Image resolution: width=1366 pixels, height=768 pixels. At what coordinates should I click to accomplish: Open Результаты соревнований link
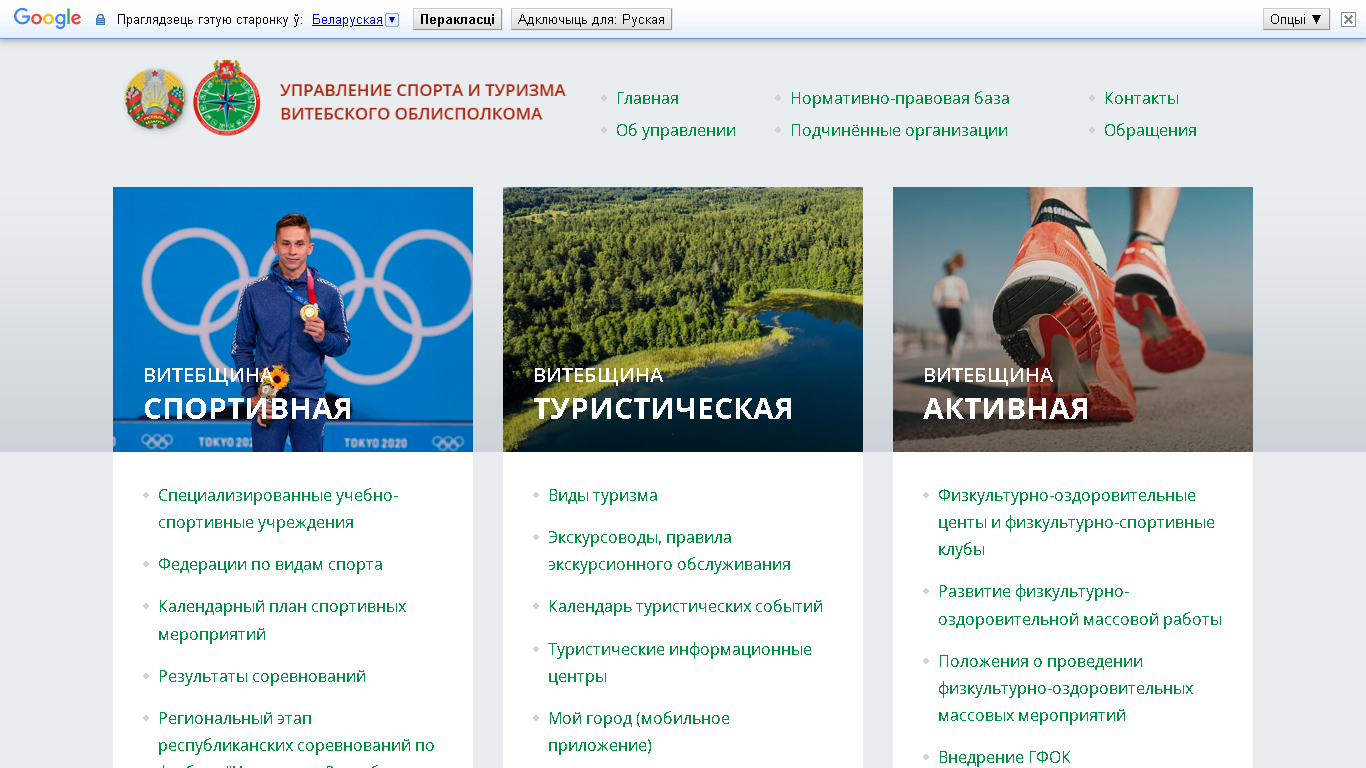[262, 676]
